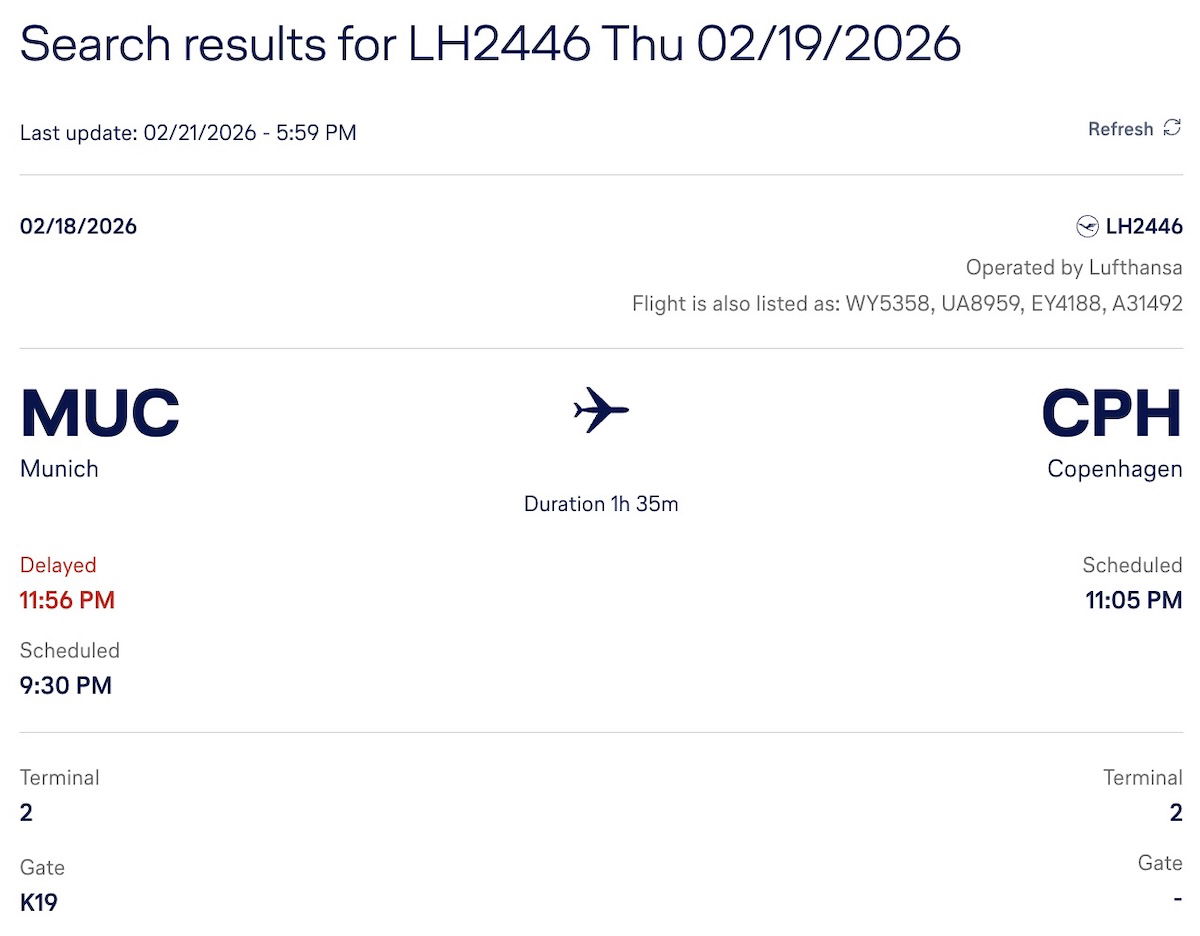Click the scheduled arrival time 11:05 PM
The image size is (1200, 936).
[1134, 600]
